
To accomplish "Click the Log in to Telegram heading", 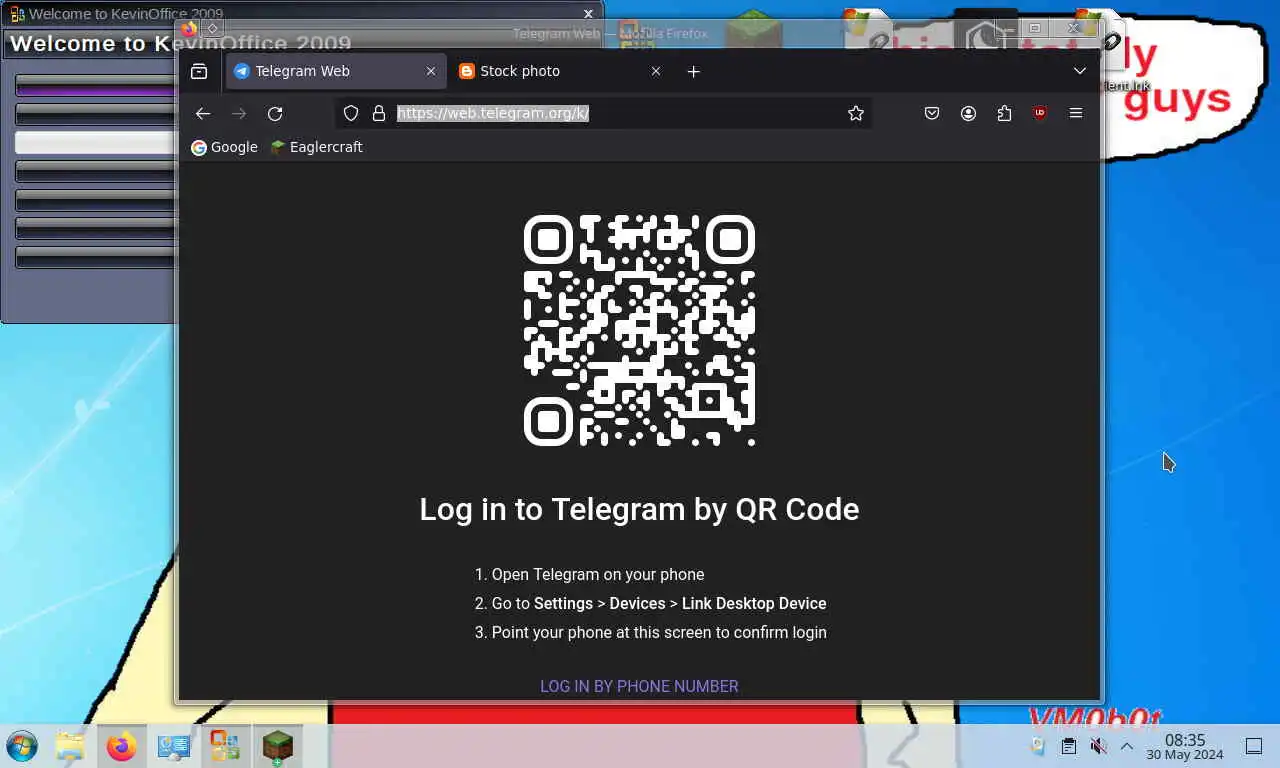I will (x=639, y=509).
